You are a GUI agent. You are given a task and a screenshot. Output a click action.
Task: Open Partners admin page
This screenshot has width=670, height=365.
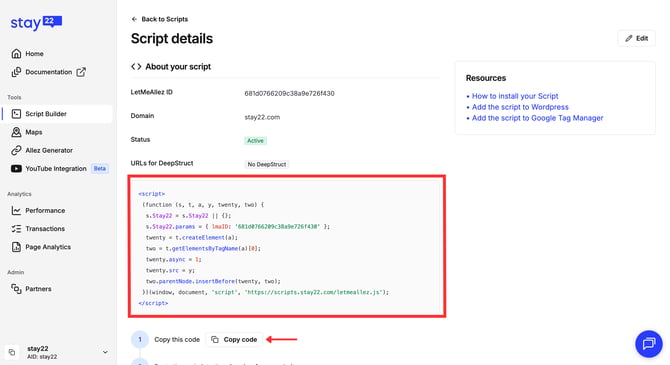point(38,289)
